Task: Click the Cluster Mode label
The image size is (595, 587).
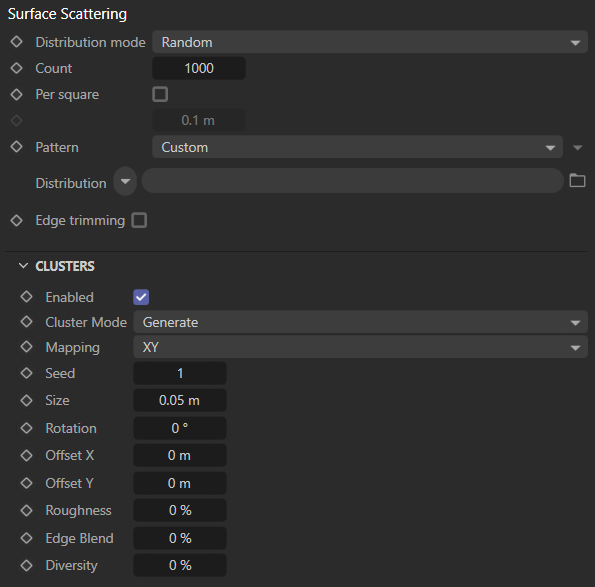Action: [x=86, y=322]
